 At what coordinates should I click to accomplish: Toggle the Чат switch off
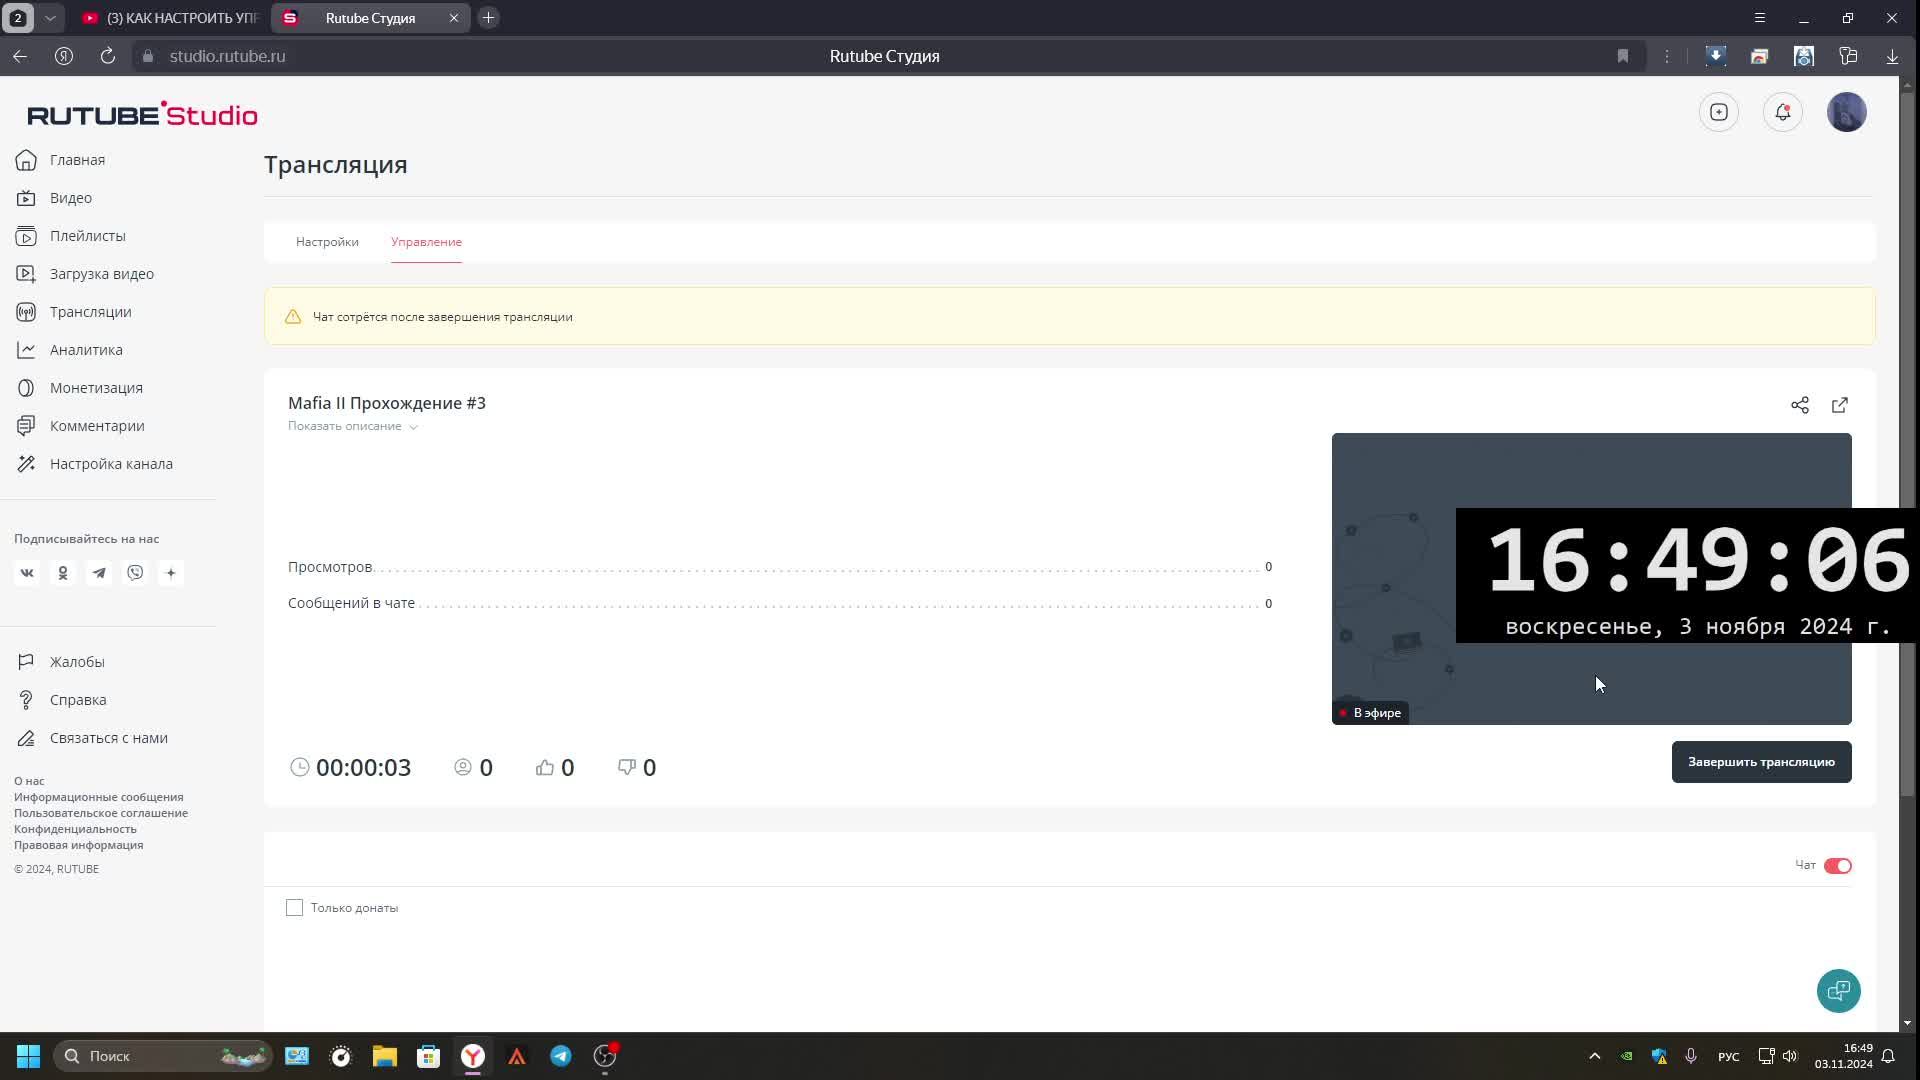tap(1838, 866)
